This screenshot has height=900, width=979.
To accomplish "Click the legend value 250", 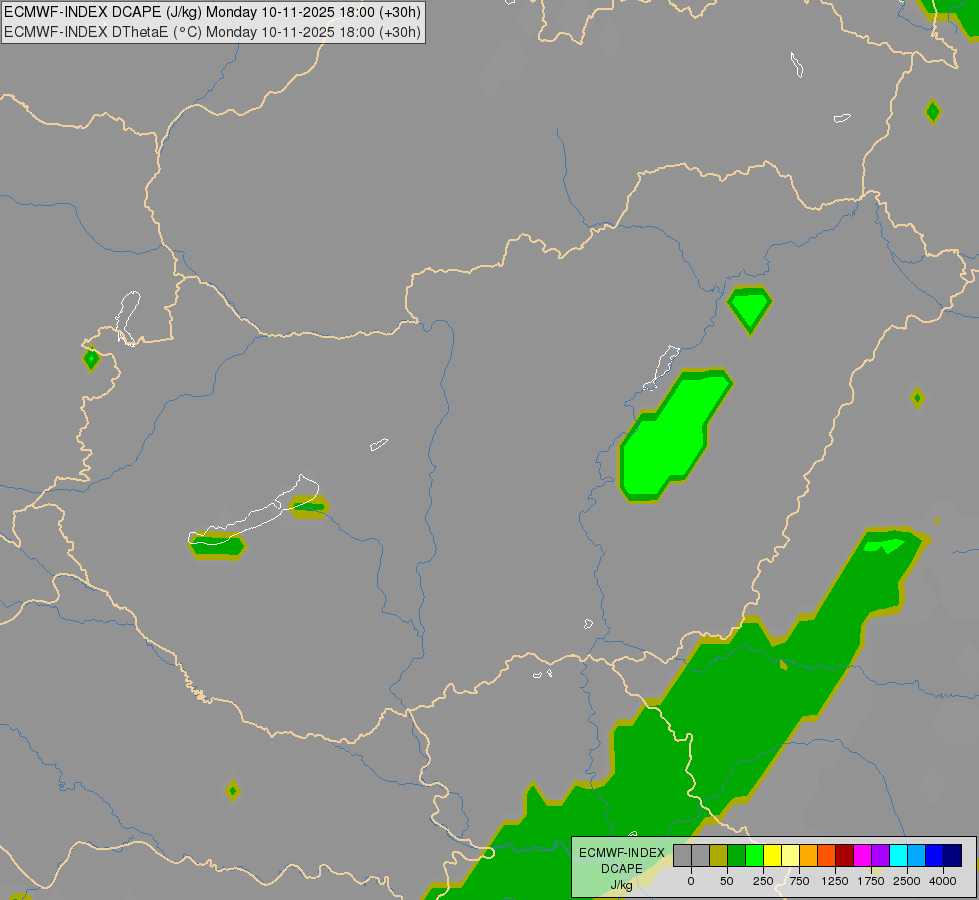I will click(763, 881).
